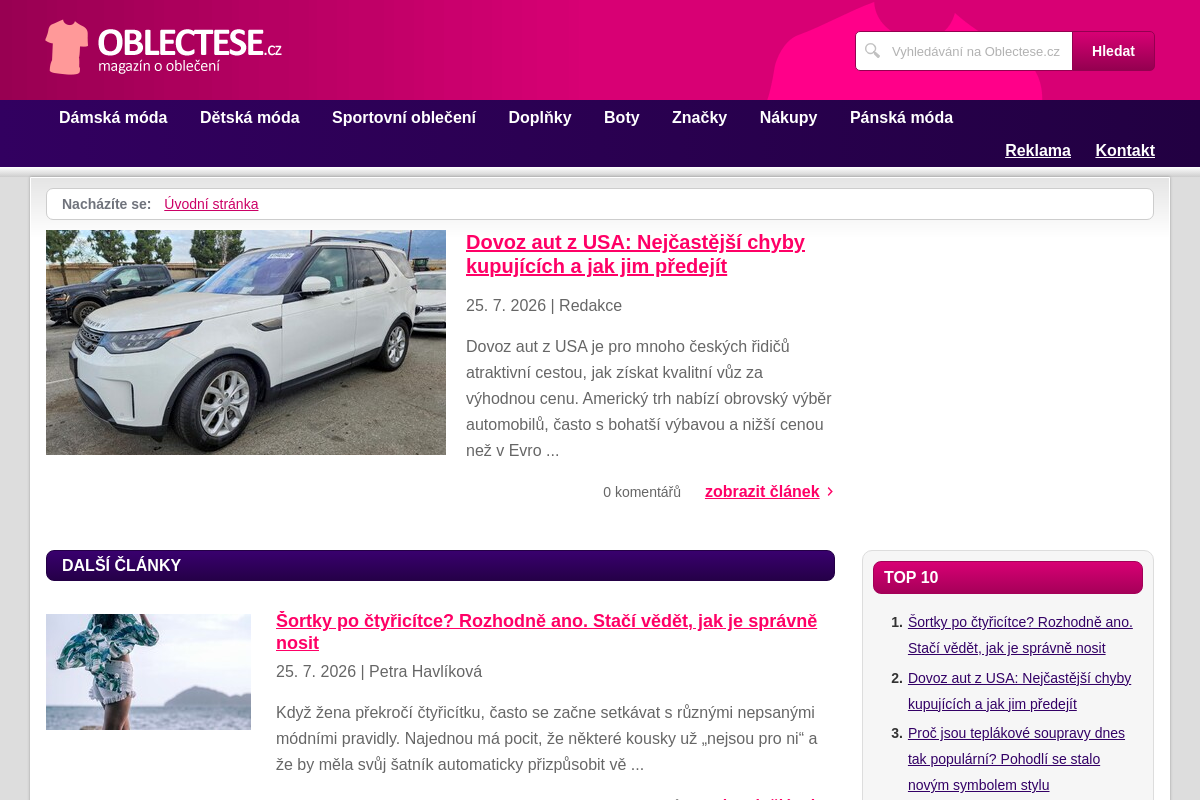Screen dimensions: 1200x800
Task: Click zobrazit článek link
Action: [762, 492]
